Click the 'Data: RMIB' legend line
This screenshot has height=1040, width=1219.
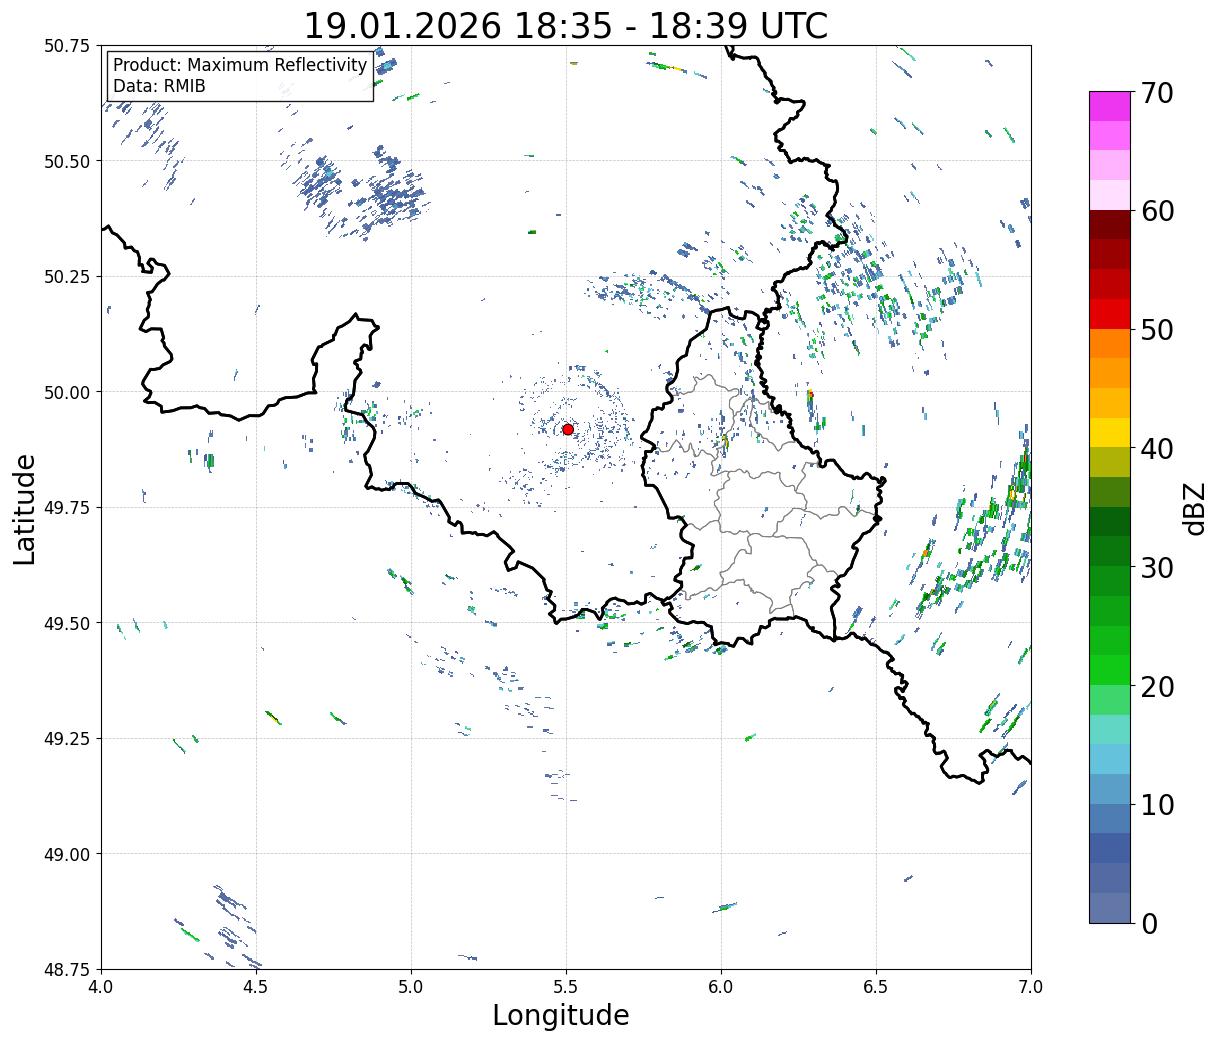coord(159,86)
